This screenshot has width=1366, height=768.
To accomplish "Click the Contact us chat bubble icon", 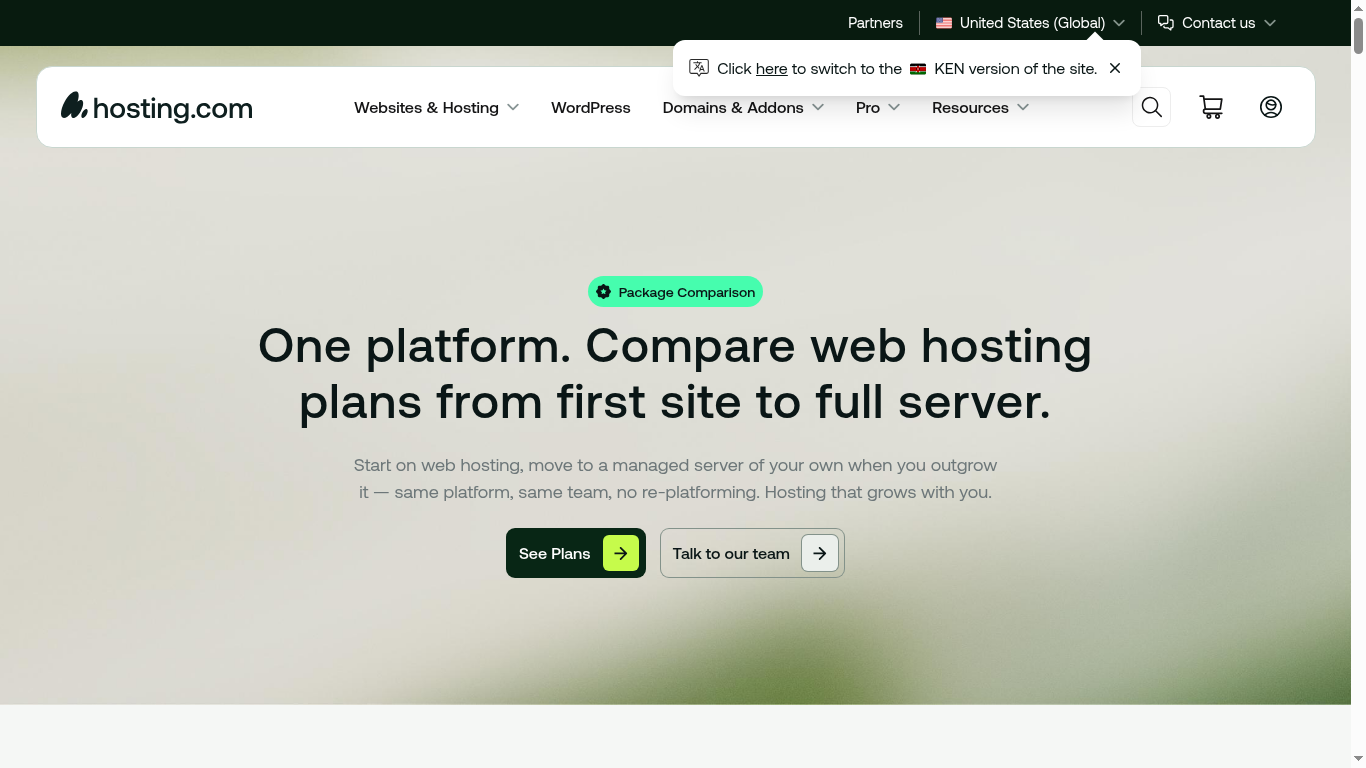I will click(x=1166, y=22).
